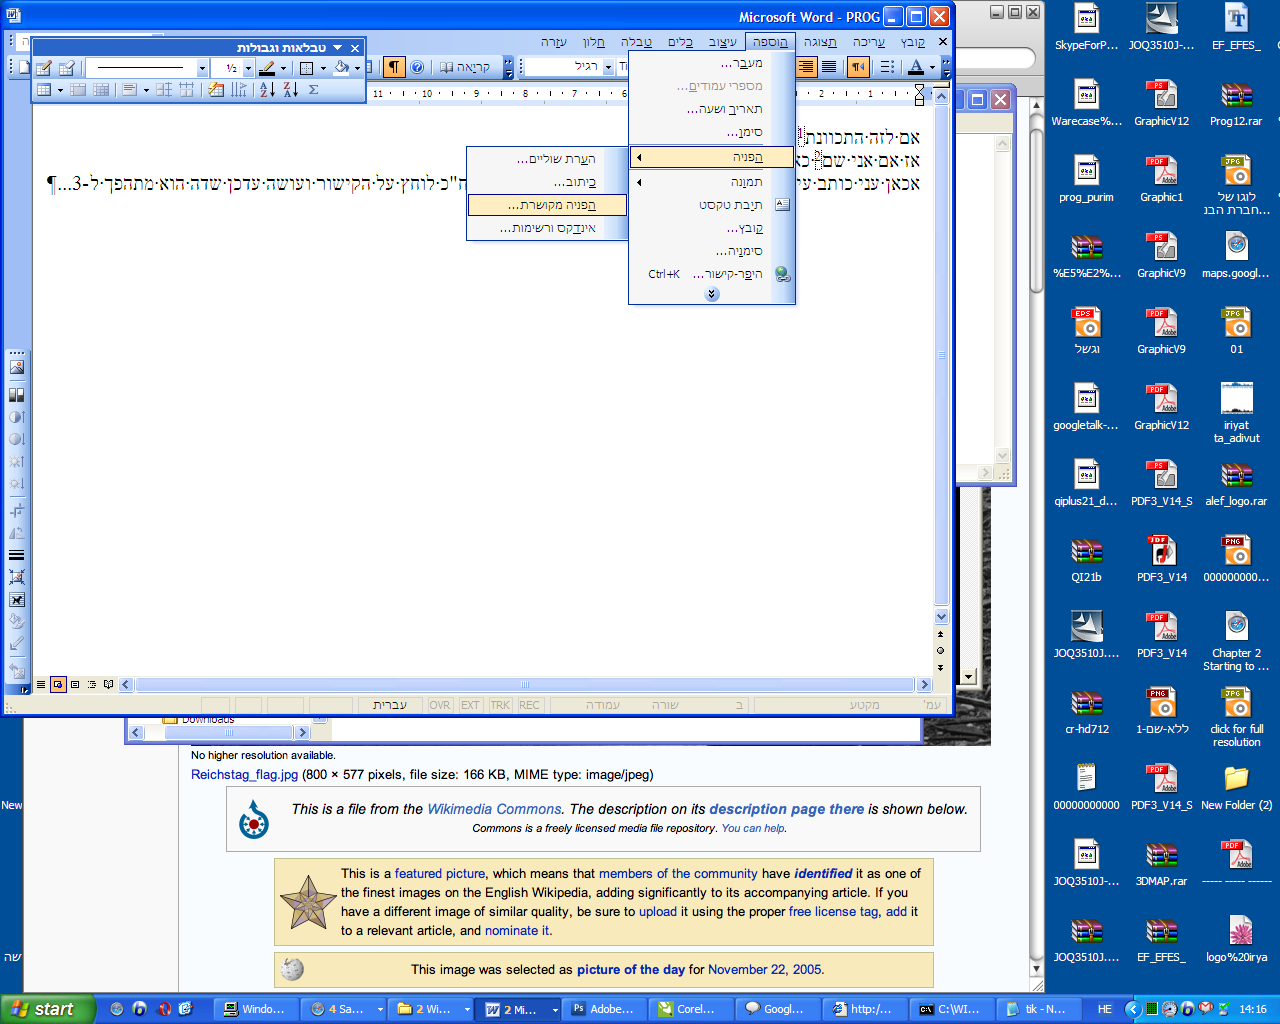Choose הערת שוליים from the submenu
This screenshot has width=1280, height=1024.
(x=547, y=159)
